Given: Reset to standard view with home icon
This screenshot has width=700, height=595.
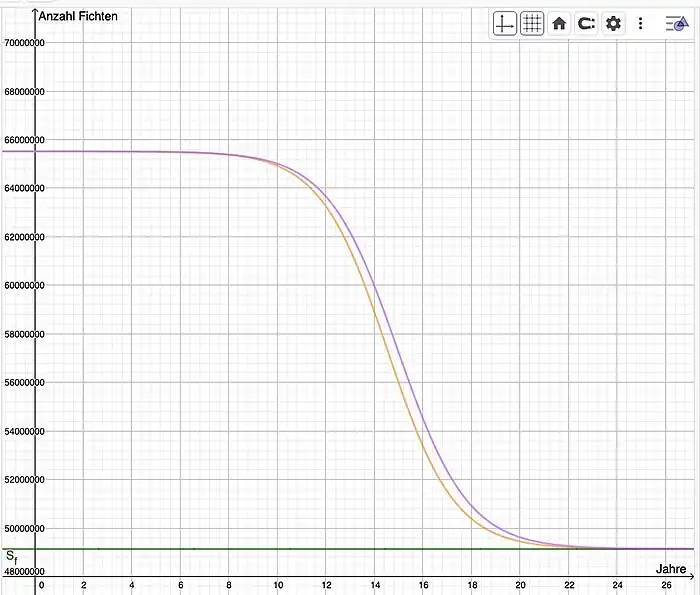Looking at the screenshot, I should (559, 24).
